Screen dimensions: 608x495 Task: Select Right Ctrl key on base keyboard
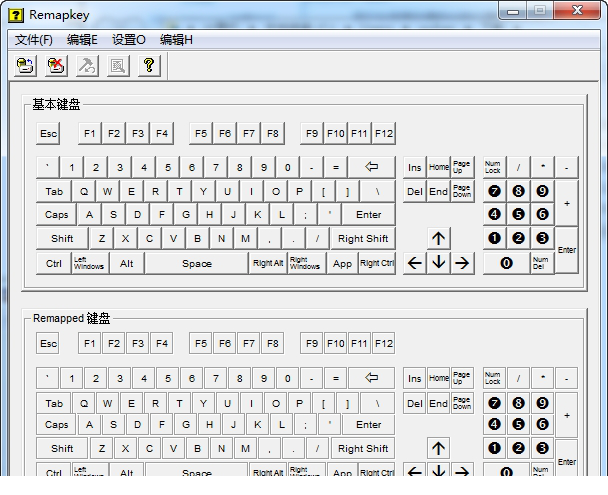click(x=377, y=263)
